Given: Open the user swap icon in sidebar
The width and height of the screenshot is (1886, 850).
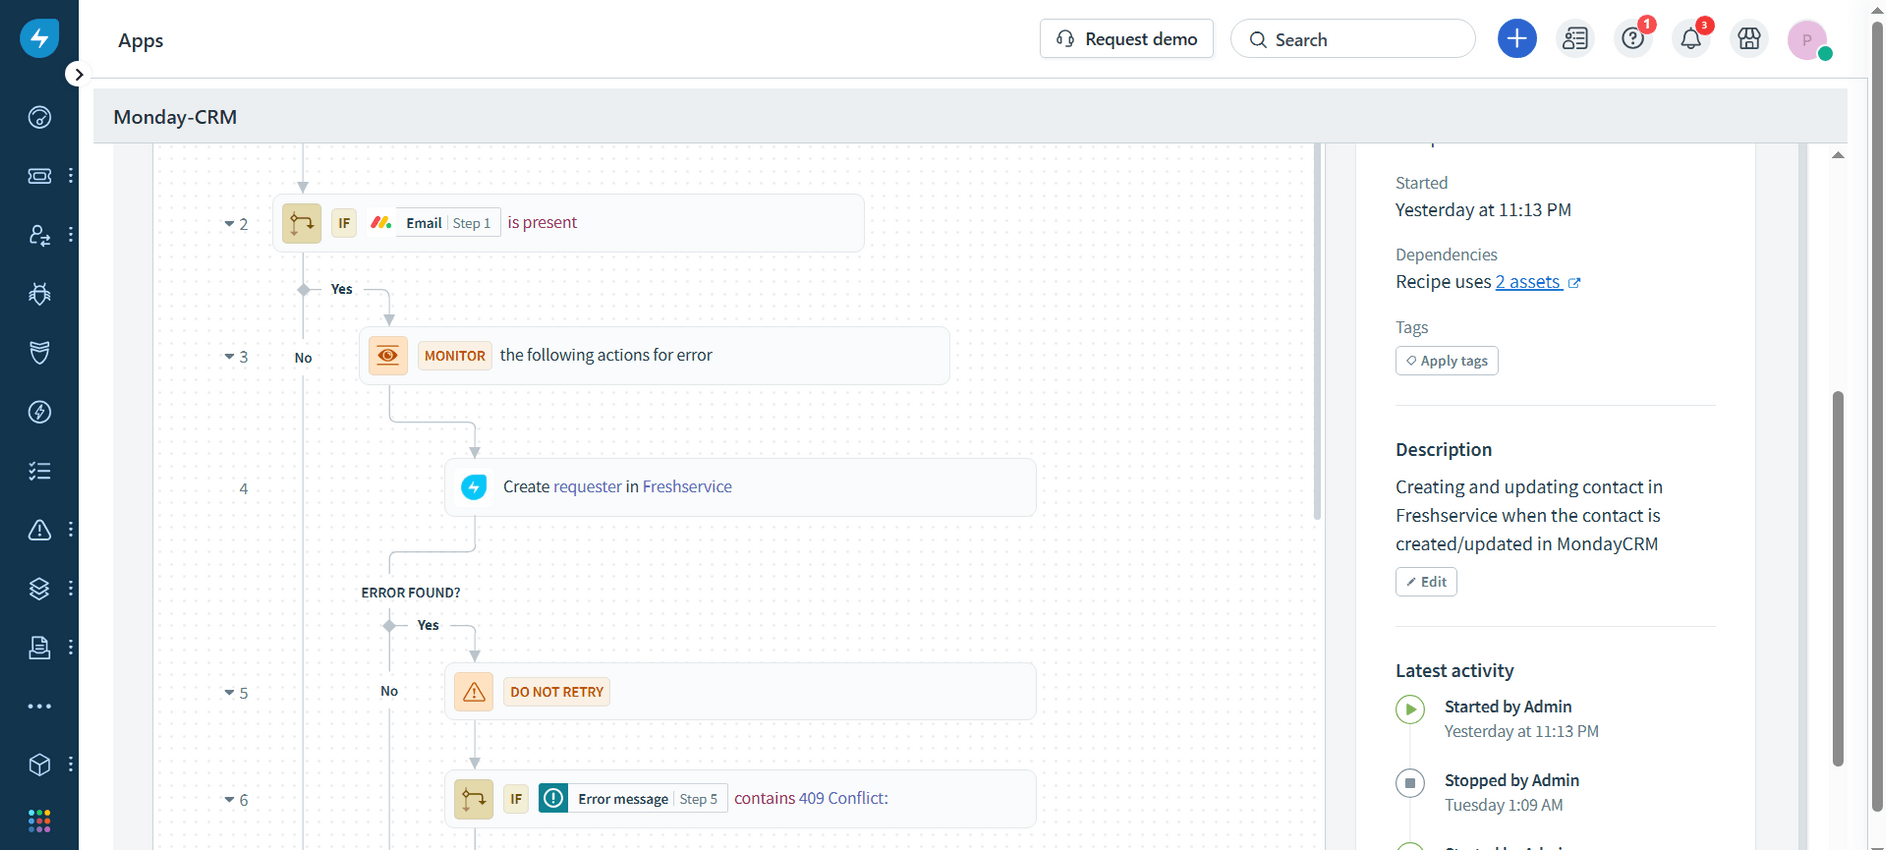Looking at the screenshot, I should point(39,235).
